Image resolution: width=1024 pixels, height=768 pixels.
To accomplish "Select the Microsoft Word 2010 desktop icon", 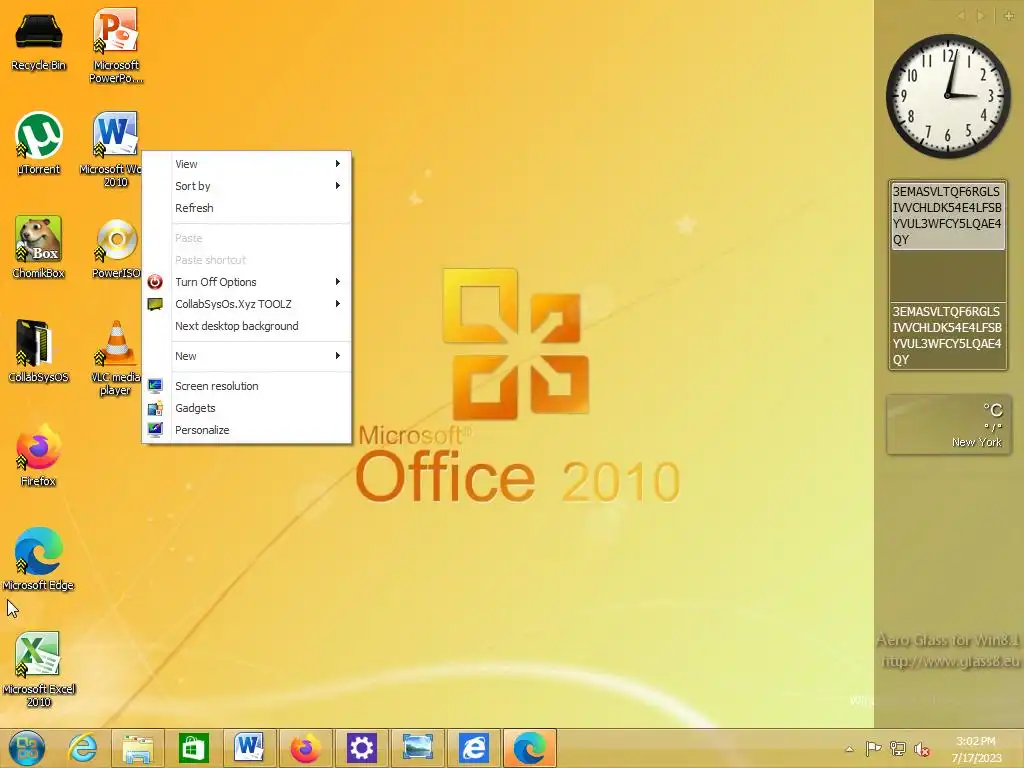I will tap(114, 149).
